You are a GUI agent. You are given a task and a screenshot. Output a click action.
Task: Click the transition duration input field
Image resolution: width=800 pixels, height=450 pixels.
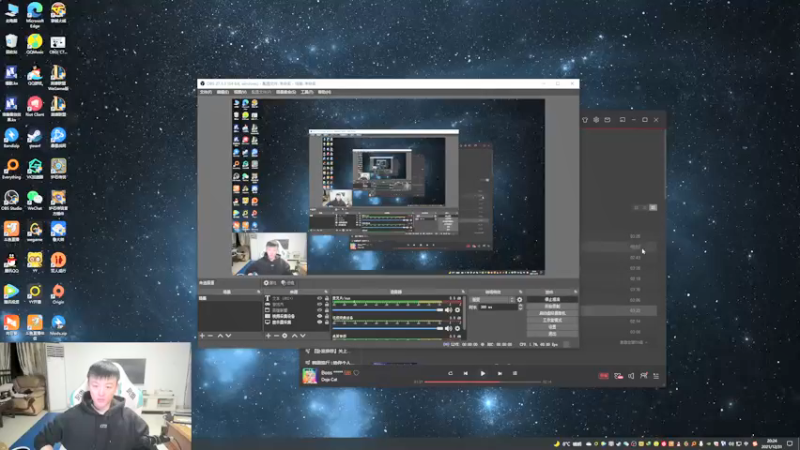pyautogui.click(x=498, y=307)
